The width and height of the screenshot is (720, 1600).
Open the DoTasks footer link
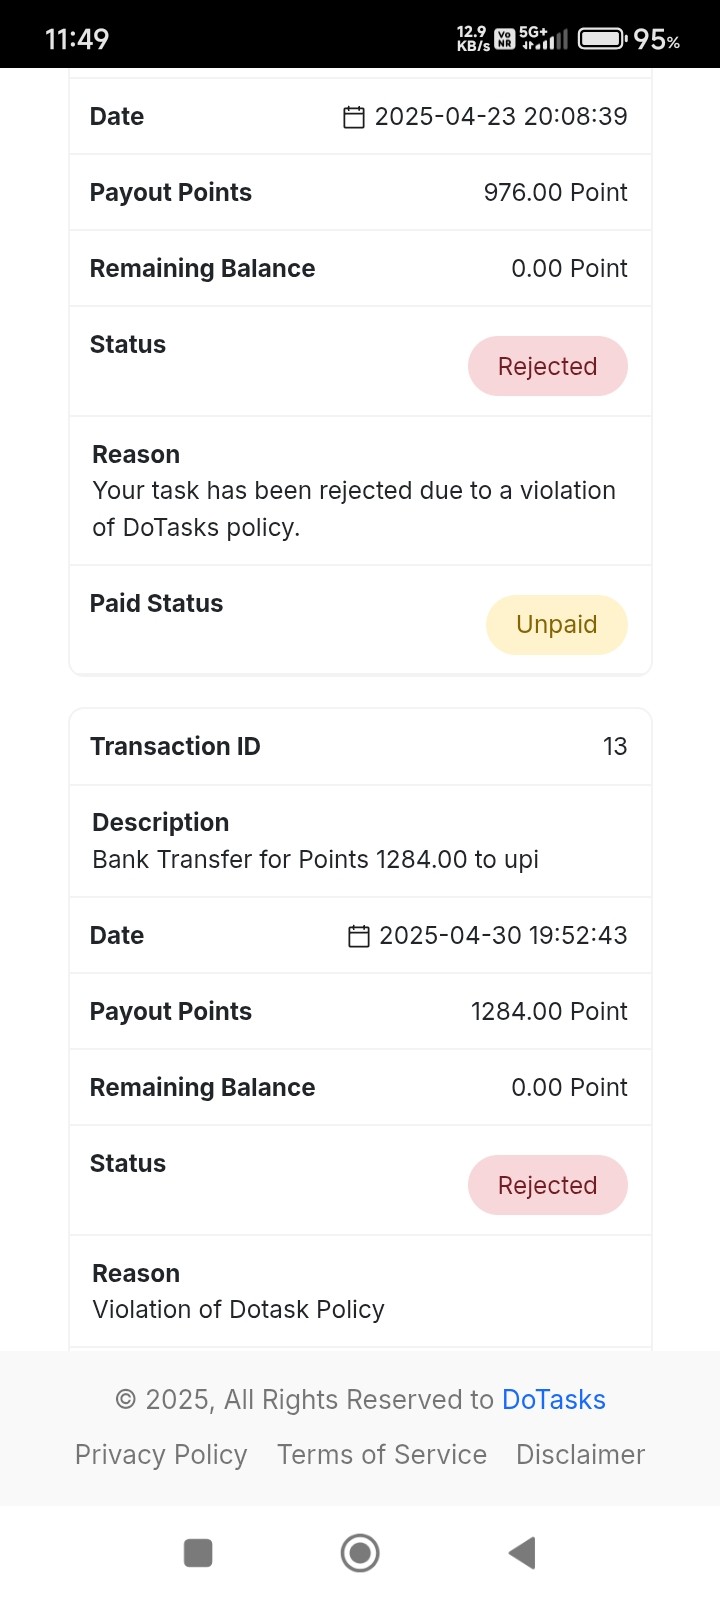pos(554,1399)
